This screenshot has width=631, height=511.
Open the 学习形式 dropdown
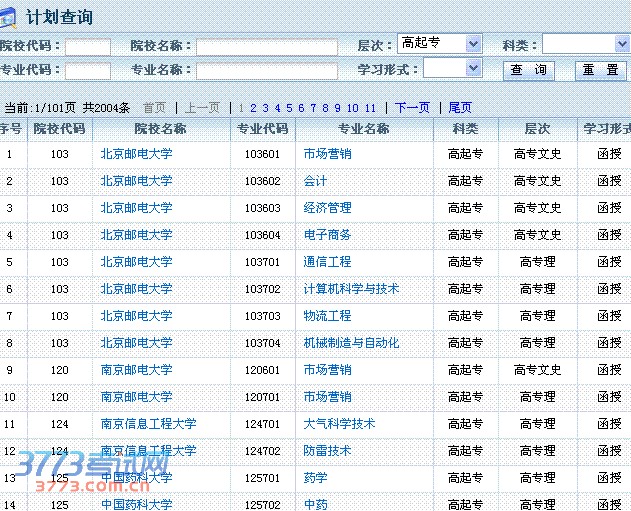[x=452, y=69]
